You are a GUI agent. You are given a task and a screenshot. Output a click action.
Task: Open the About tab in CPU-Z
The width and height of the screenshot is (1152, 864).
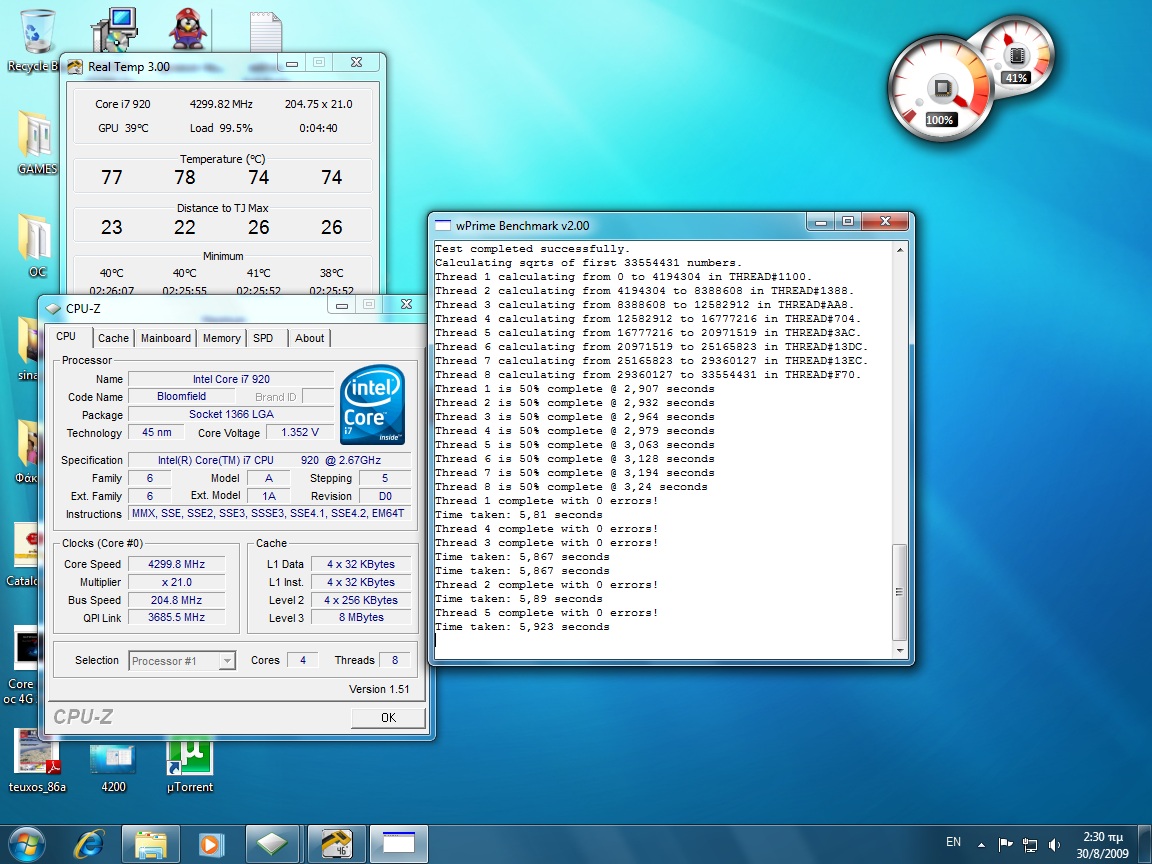309,338
